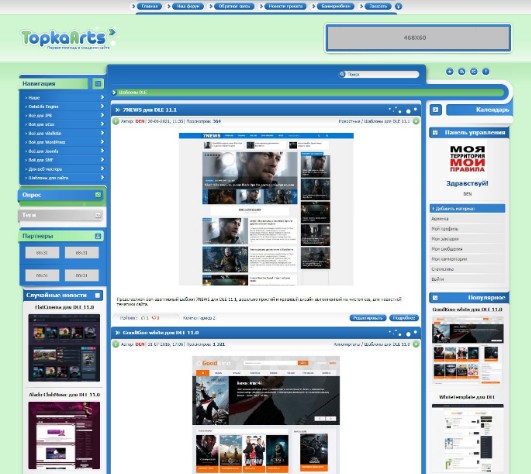Expand the Всё для WordPress arrow
This screenshot has height=474, width=531.
click(102, 142)
